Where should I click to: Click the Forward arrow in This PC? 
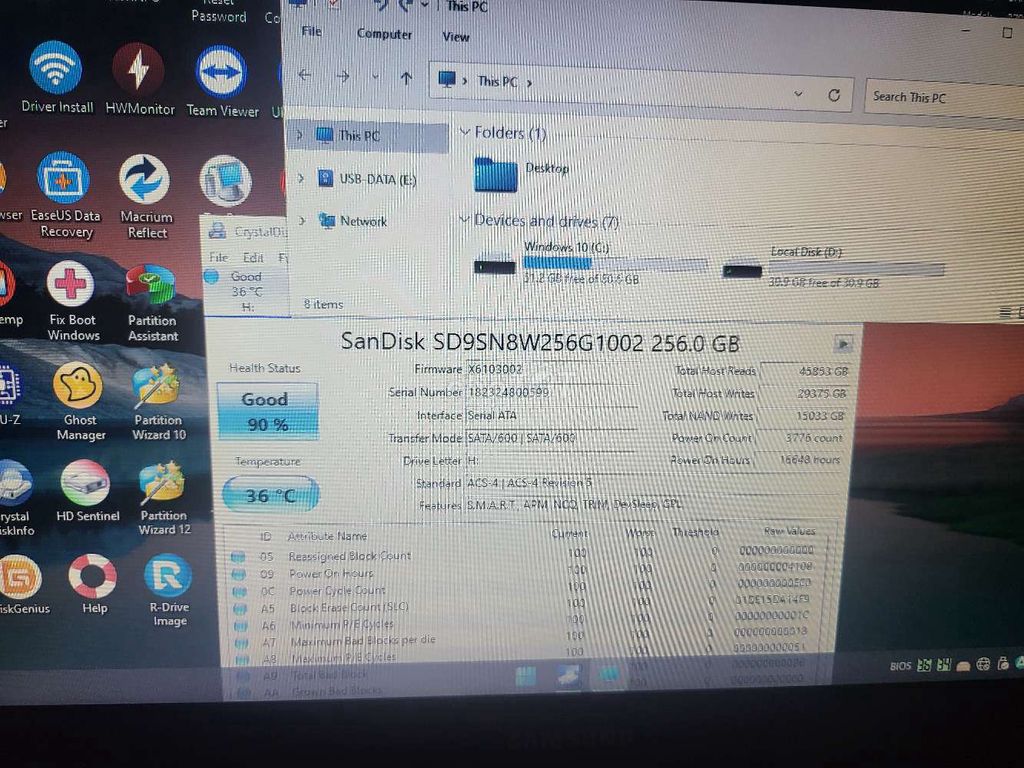pyautogui.click(x=343, y=76)
